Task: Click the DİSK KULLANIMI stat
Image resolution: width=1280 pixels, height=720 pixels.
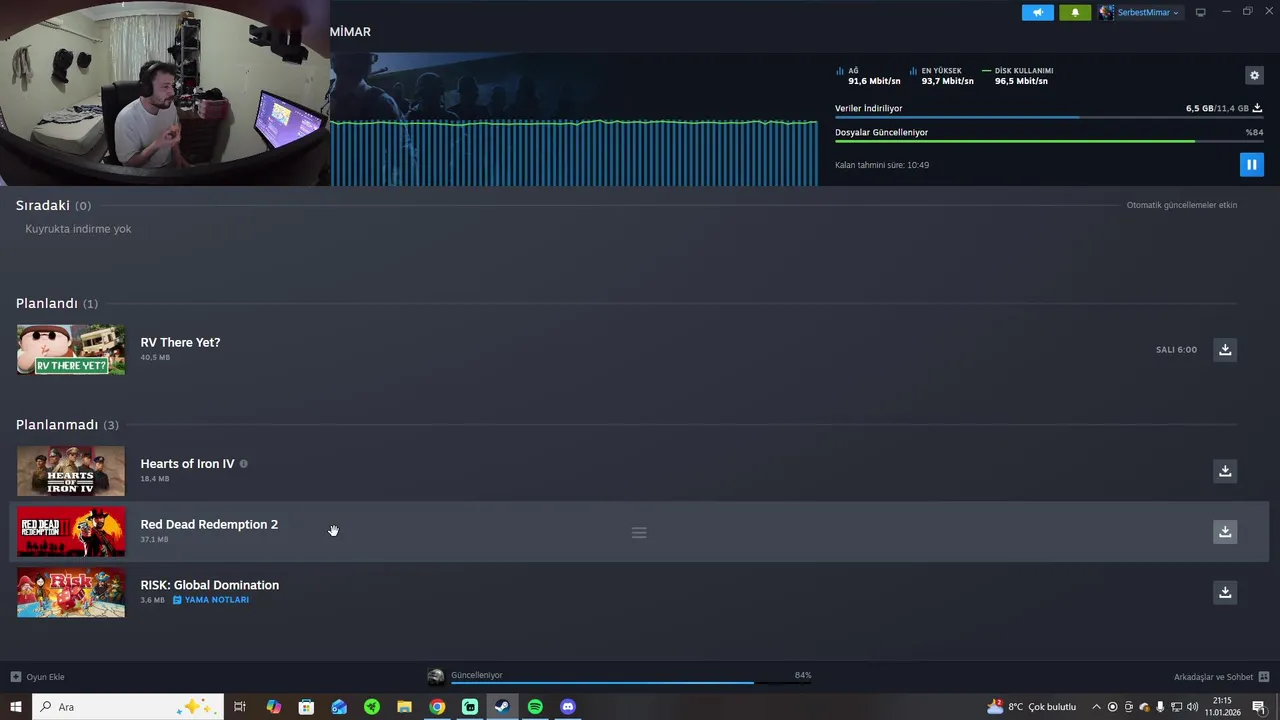Action: tap(1018, 76)
